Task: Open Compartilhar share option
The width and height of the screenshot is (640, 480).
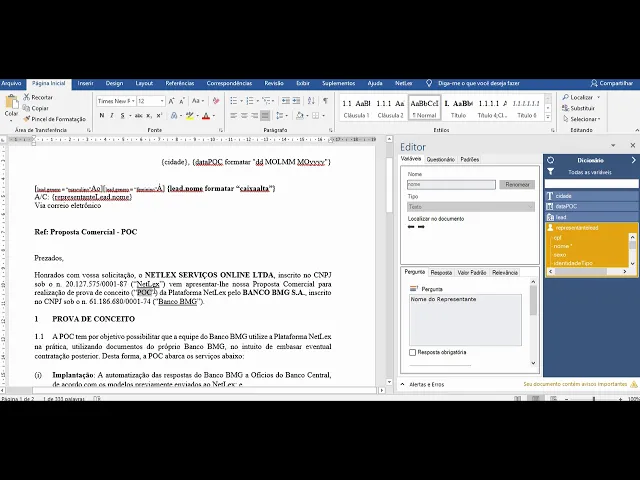Action: tap(611, 83)
